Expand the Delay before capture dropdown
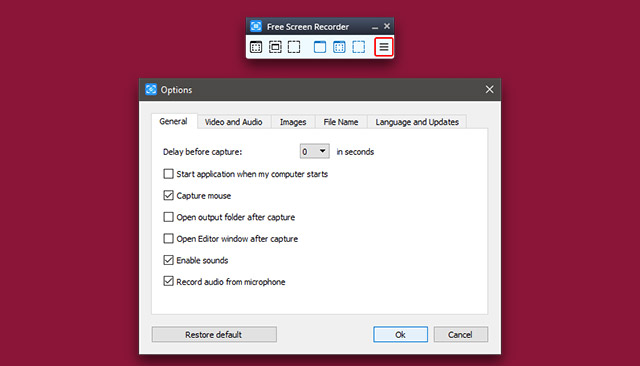This screenshot has width=640, height=366. point(314,151)
